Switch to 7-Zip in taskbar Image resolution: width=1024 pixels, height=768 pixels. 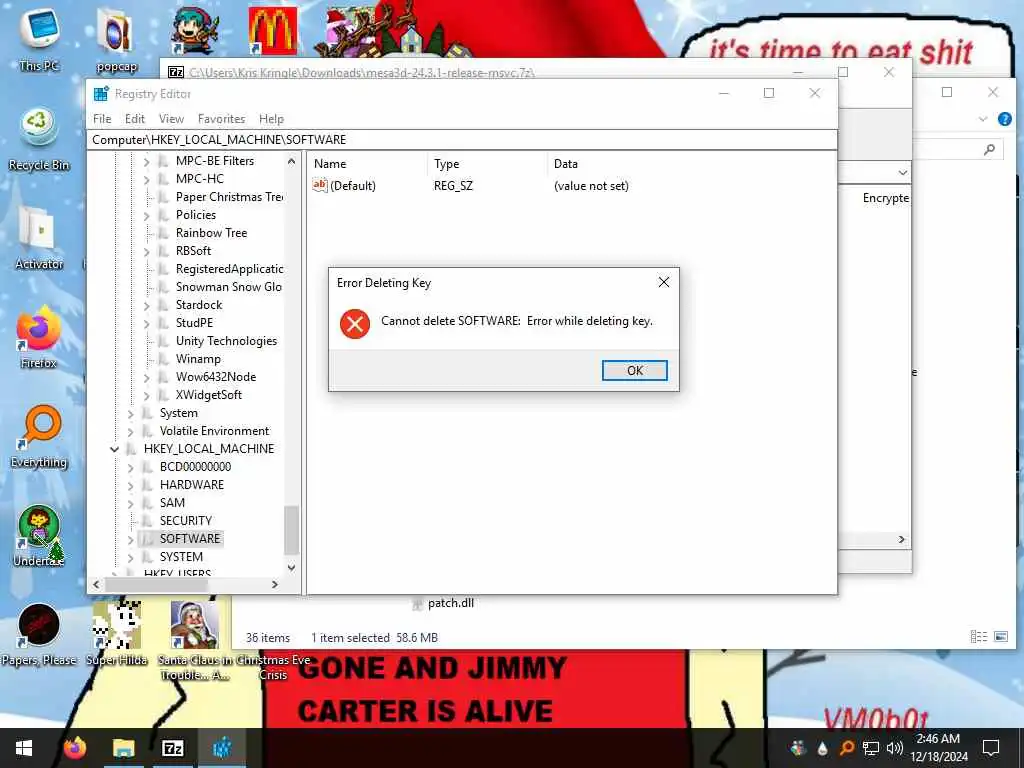(x=172, y=748)
